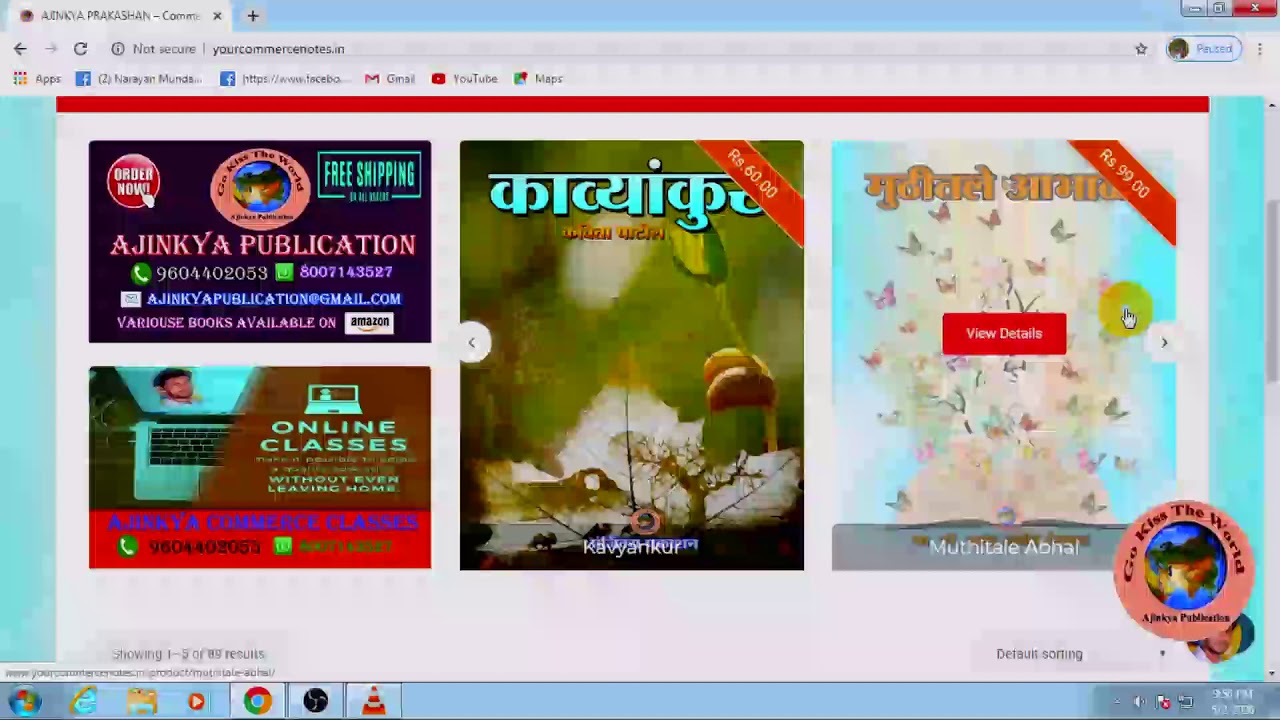
Task: Click the scrollbar down arrow
Action: 1272,674
